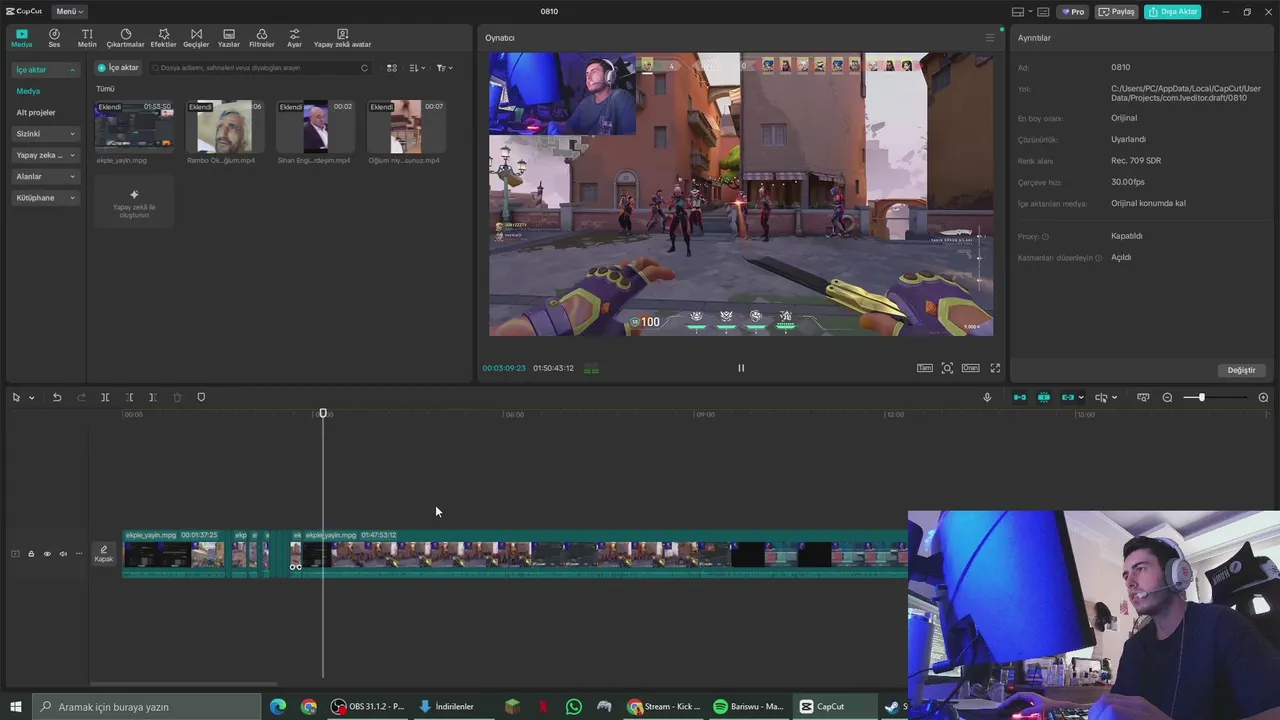1280x720 pixels.
Task: Expand the Kütüphane sidebar section
Action: point(45,198)
